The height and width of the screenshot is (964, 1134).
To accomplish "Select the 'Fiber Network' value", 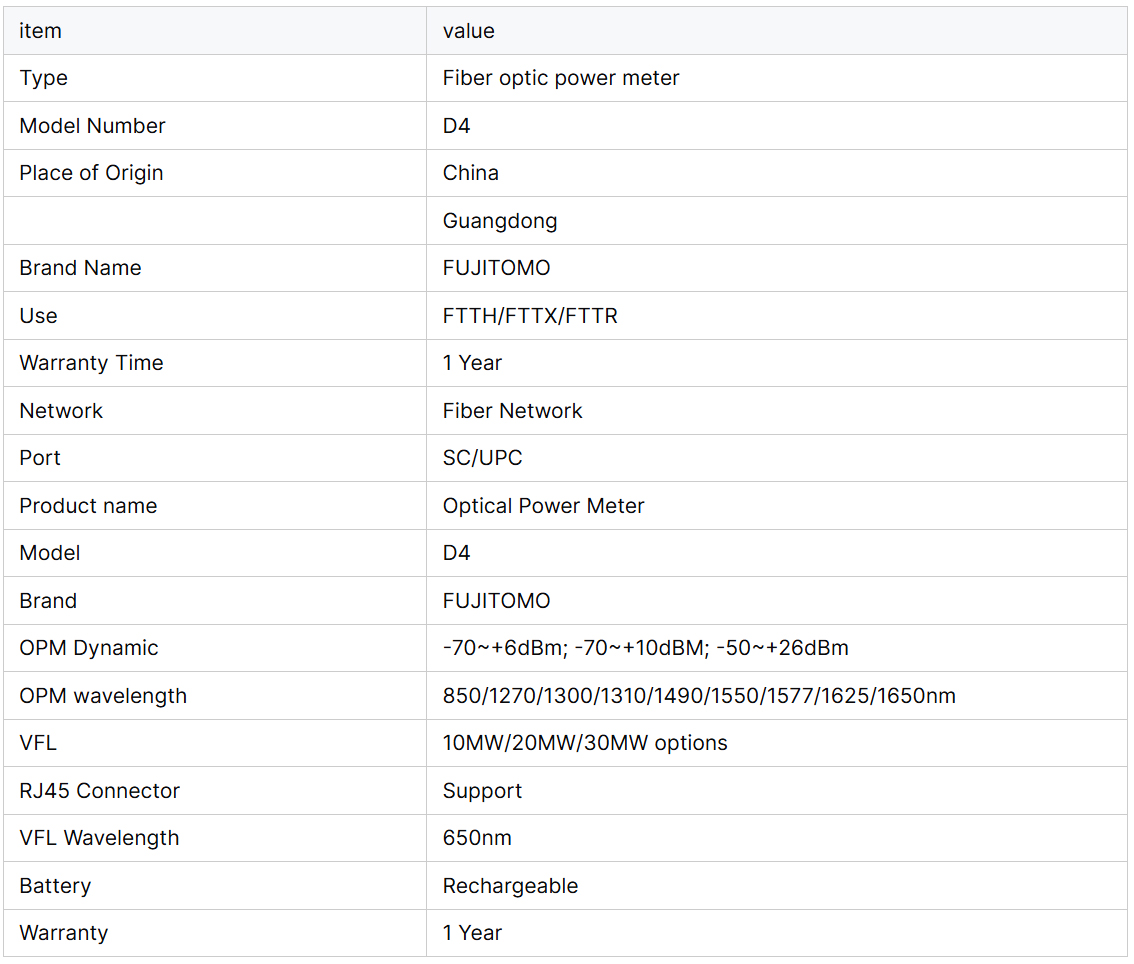I will [x=512, y=411].
